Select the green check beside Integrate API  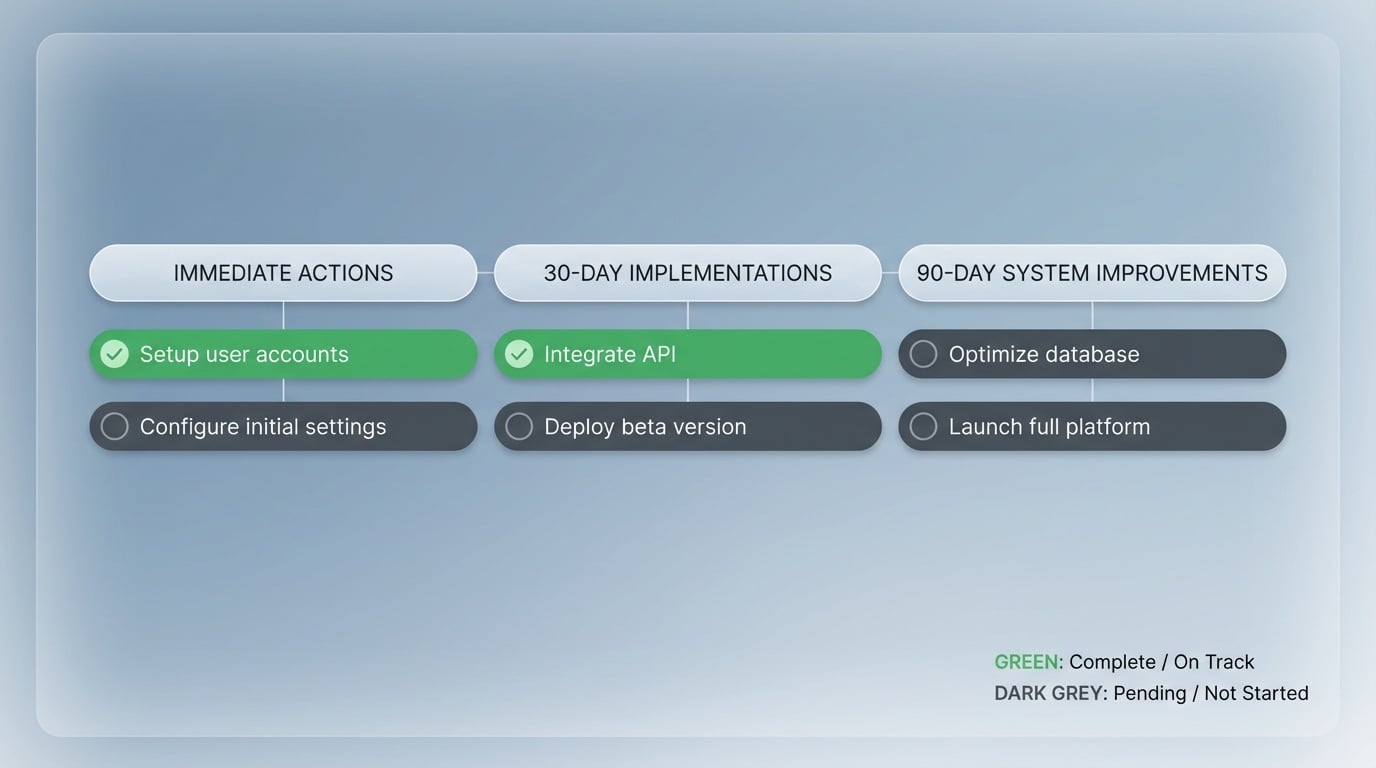click(518, 353)
